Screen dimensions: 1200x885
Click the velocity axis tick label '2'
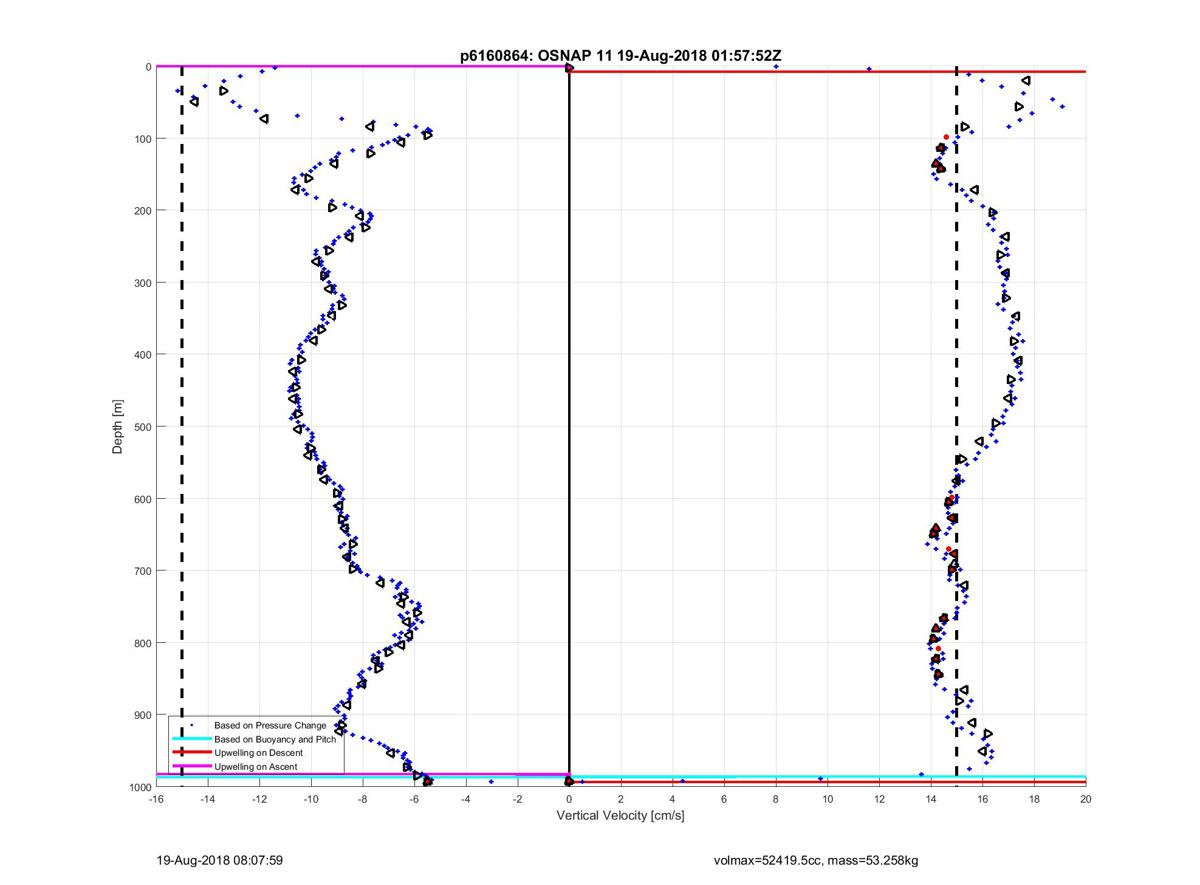pos(621,799)
